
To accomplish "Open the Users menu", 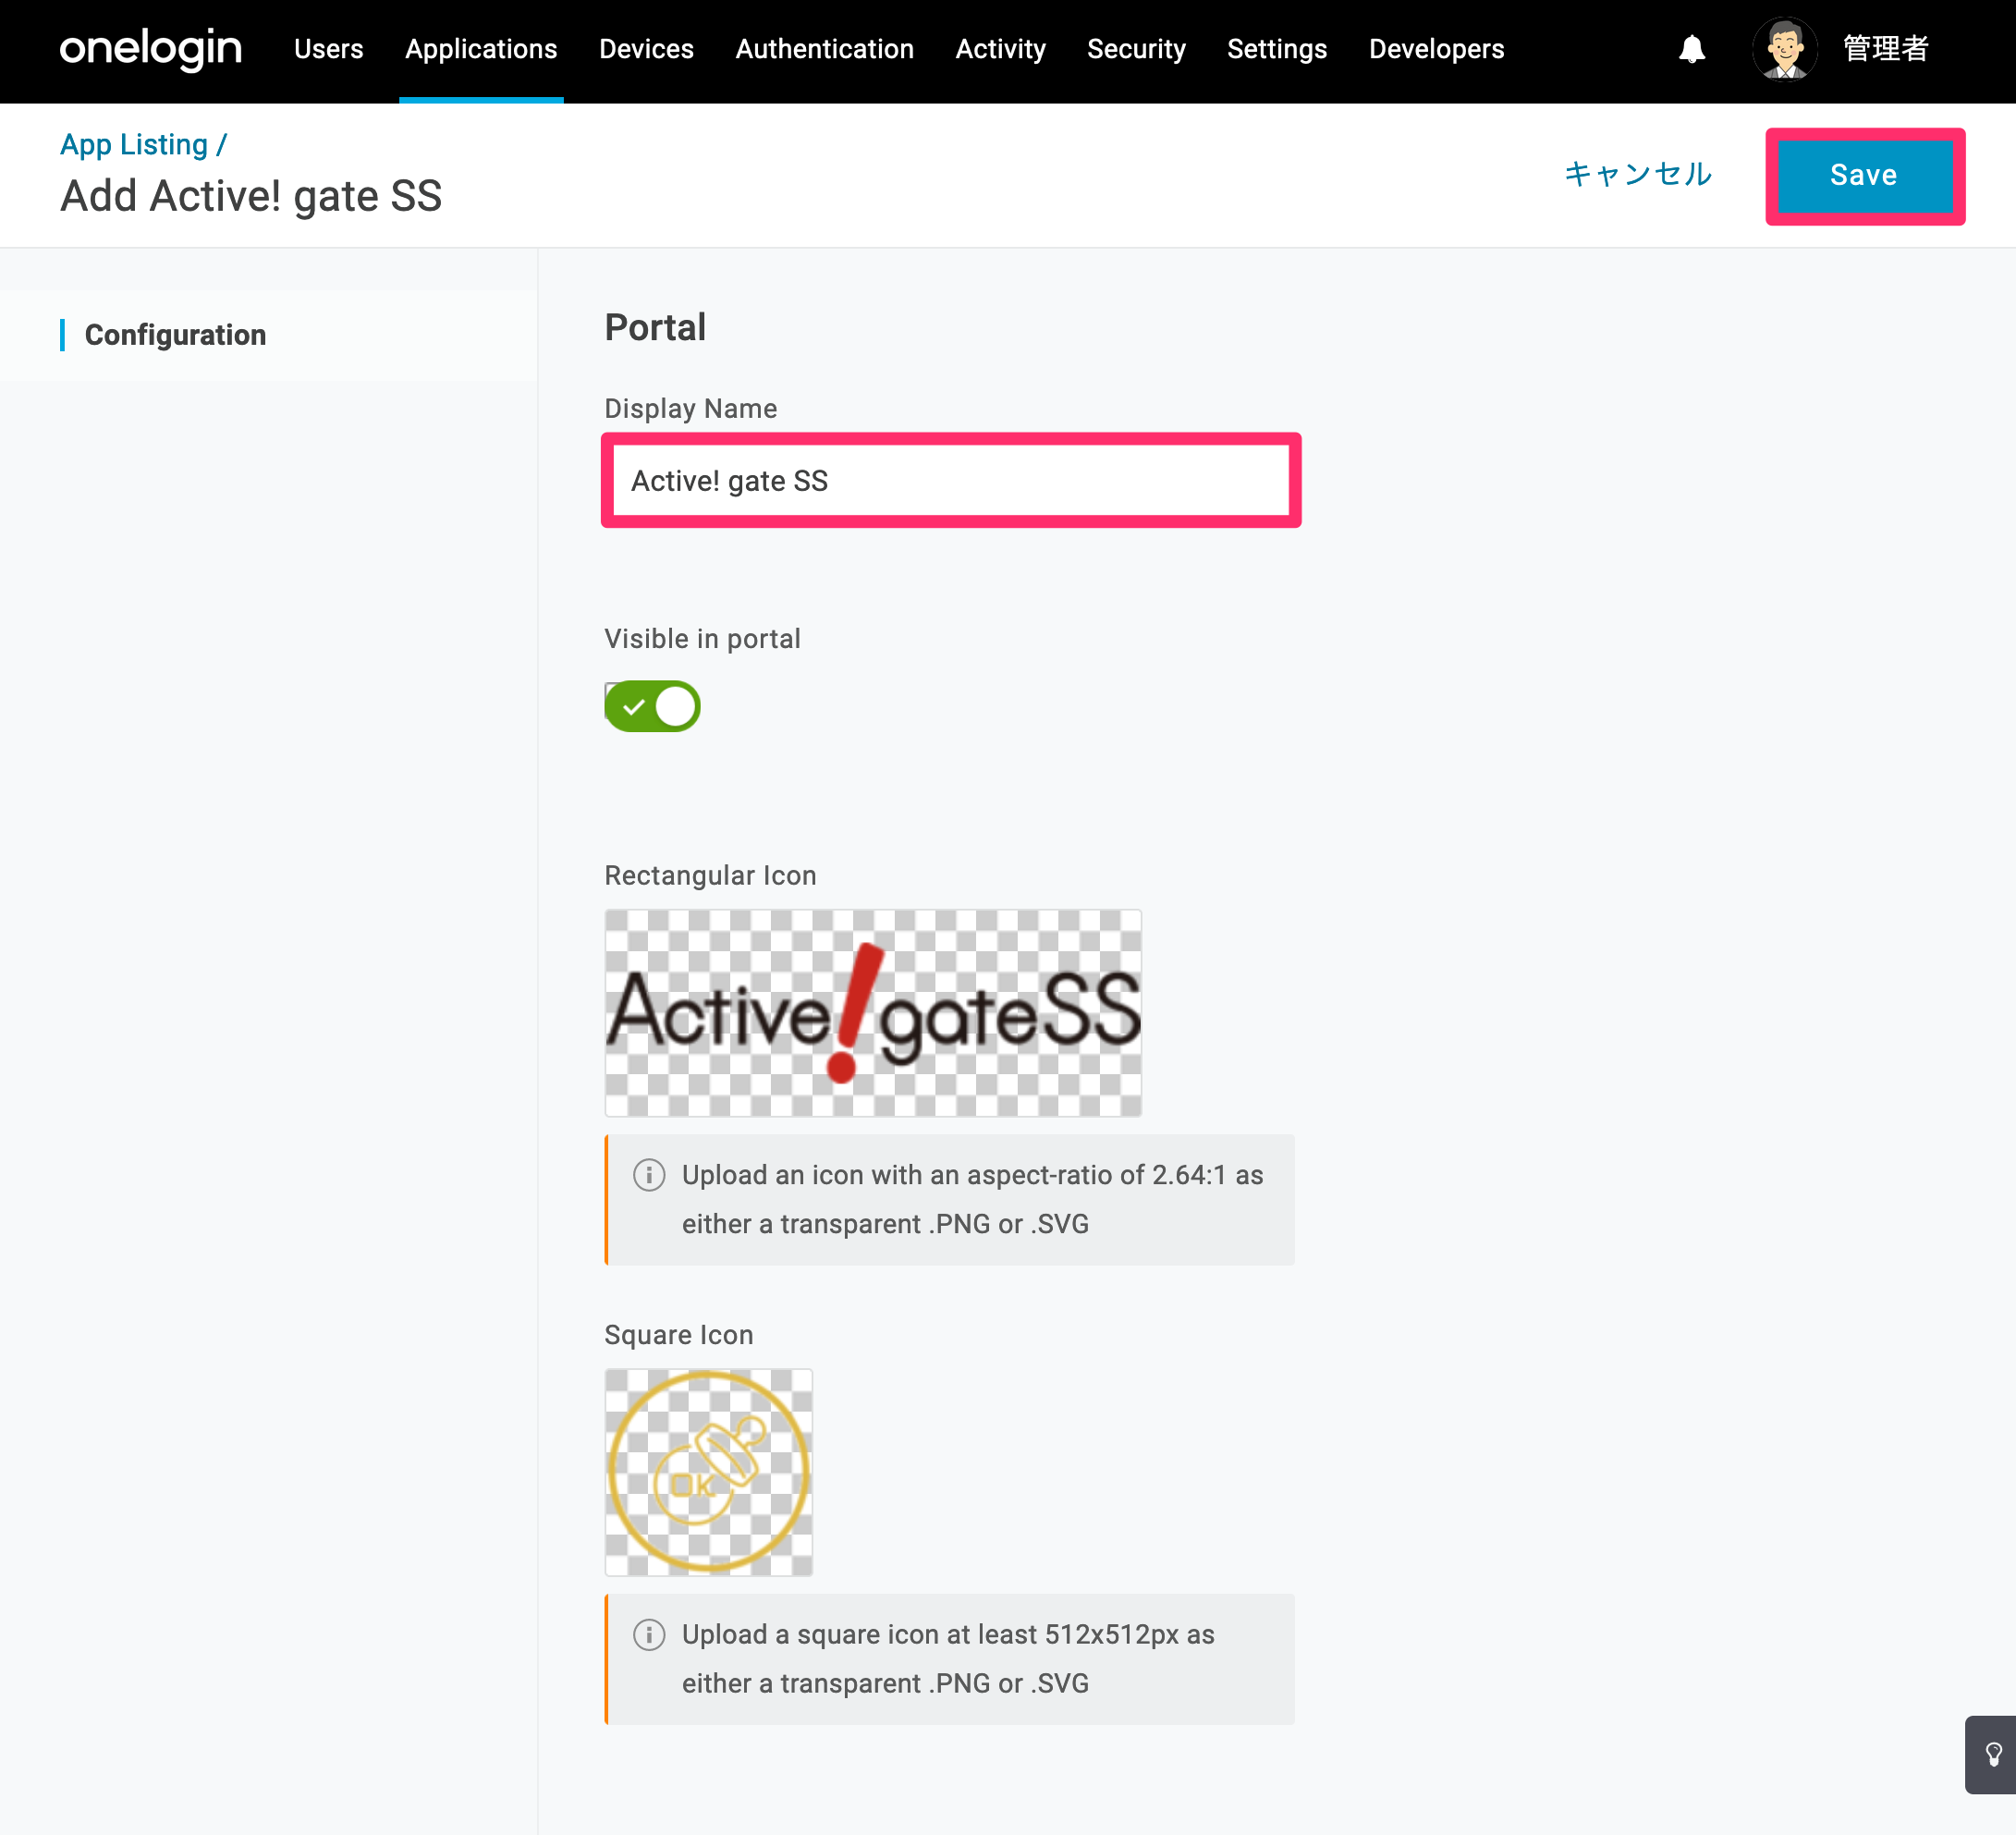I will [x=328, y=49].
